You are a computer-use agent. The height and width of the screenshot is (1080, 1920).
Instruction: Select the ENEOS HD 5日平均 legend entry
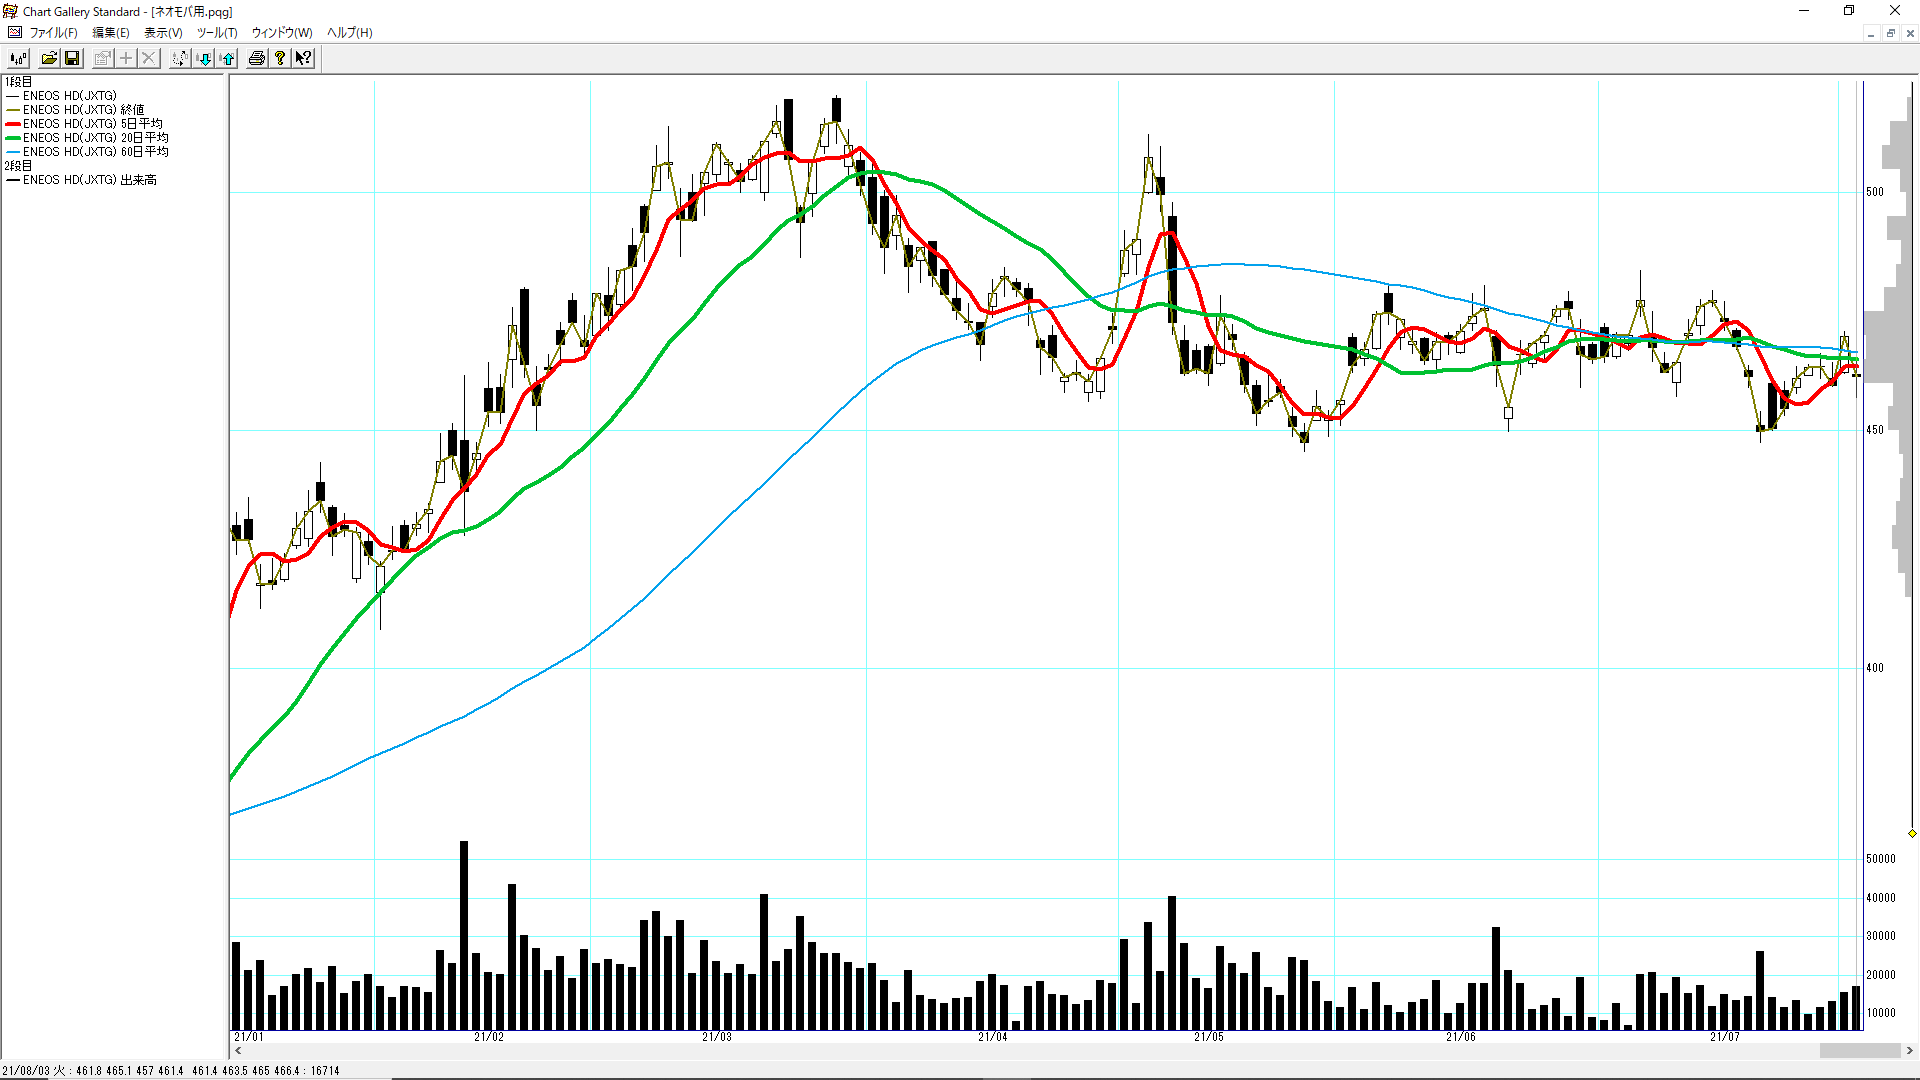point(92,124)
